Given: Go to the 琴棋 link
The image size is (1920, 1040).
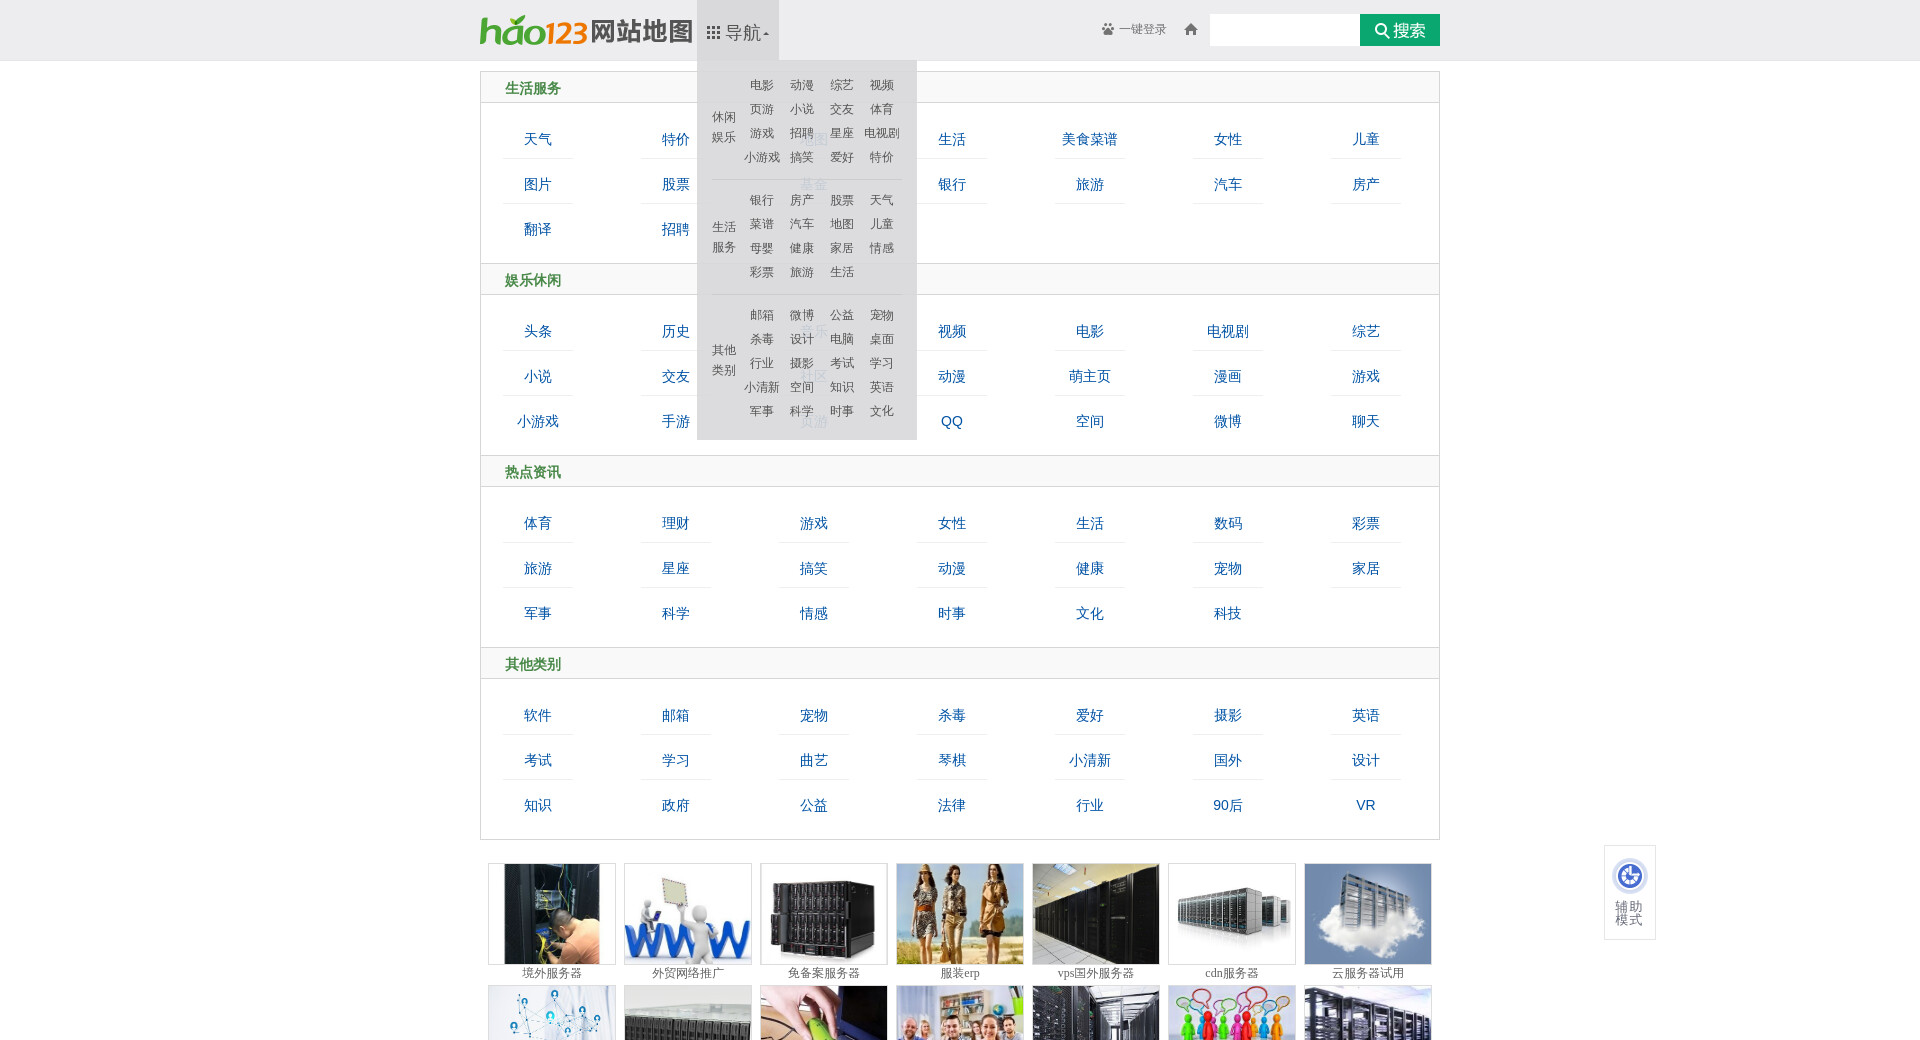Looking at the screenshot, I should click(x=952, y=760).
